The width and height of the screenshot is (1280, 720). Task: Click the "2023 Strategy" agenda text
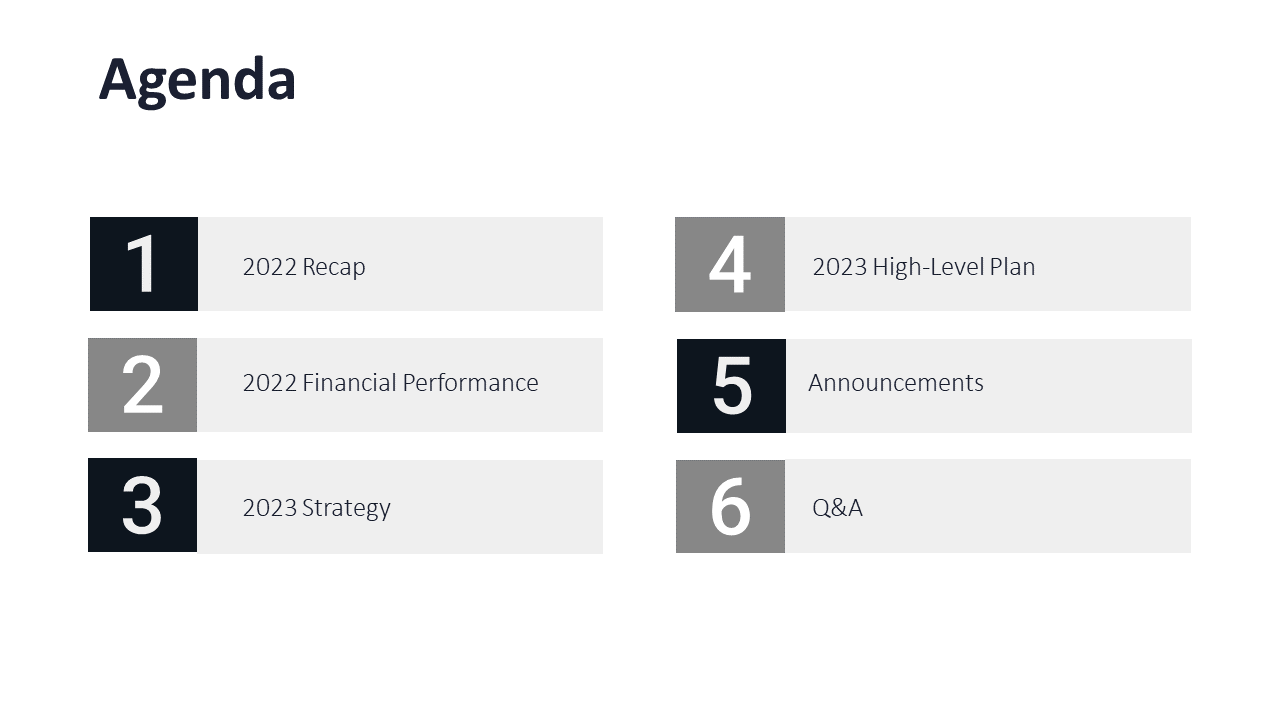(316, 508)
